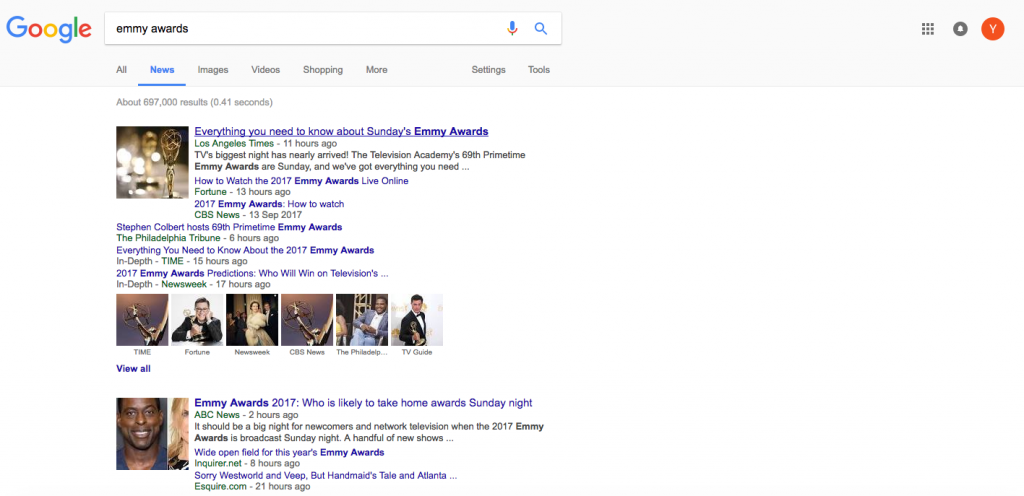Click the voice search microphone icon

[512, 29]
